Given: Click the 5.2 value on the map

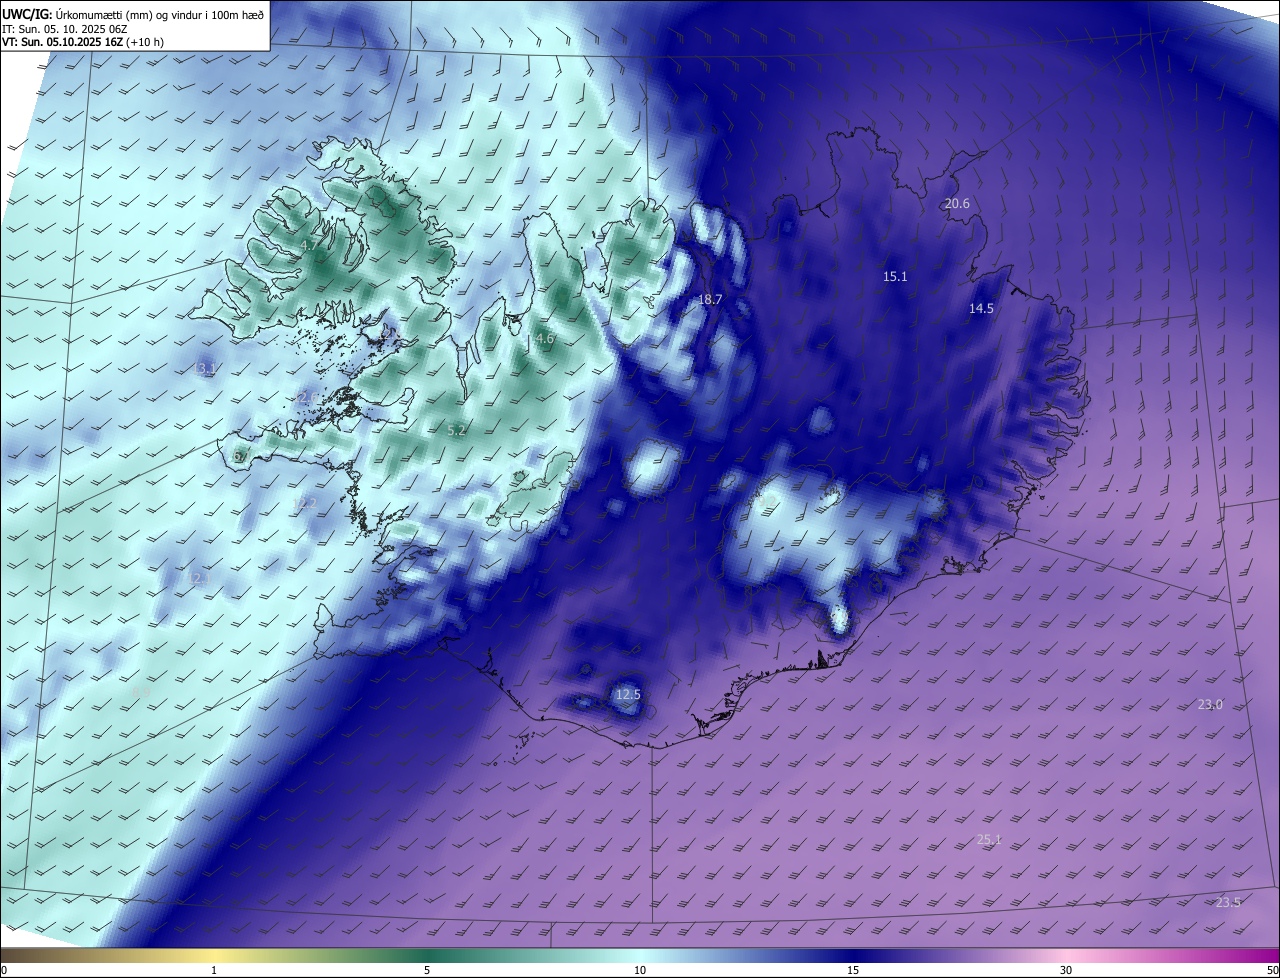Looking at the screenshot, I should point(457,430).
